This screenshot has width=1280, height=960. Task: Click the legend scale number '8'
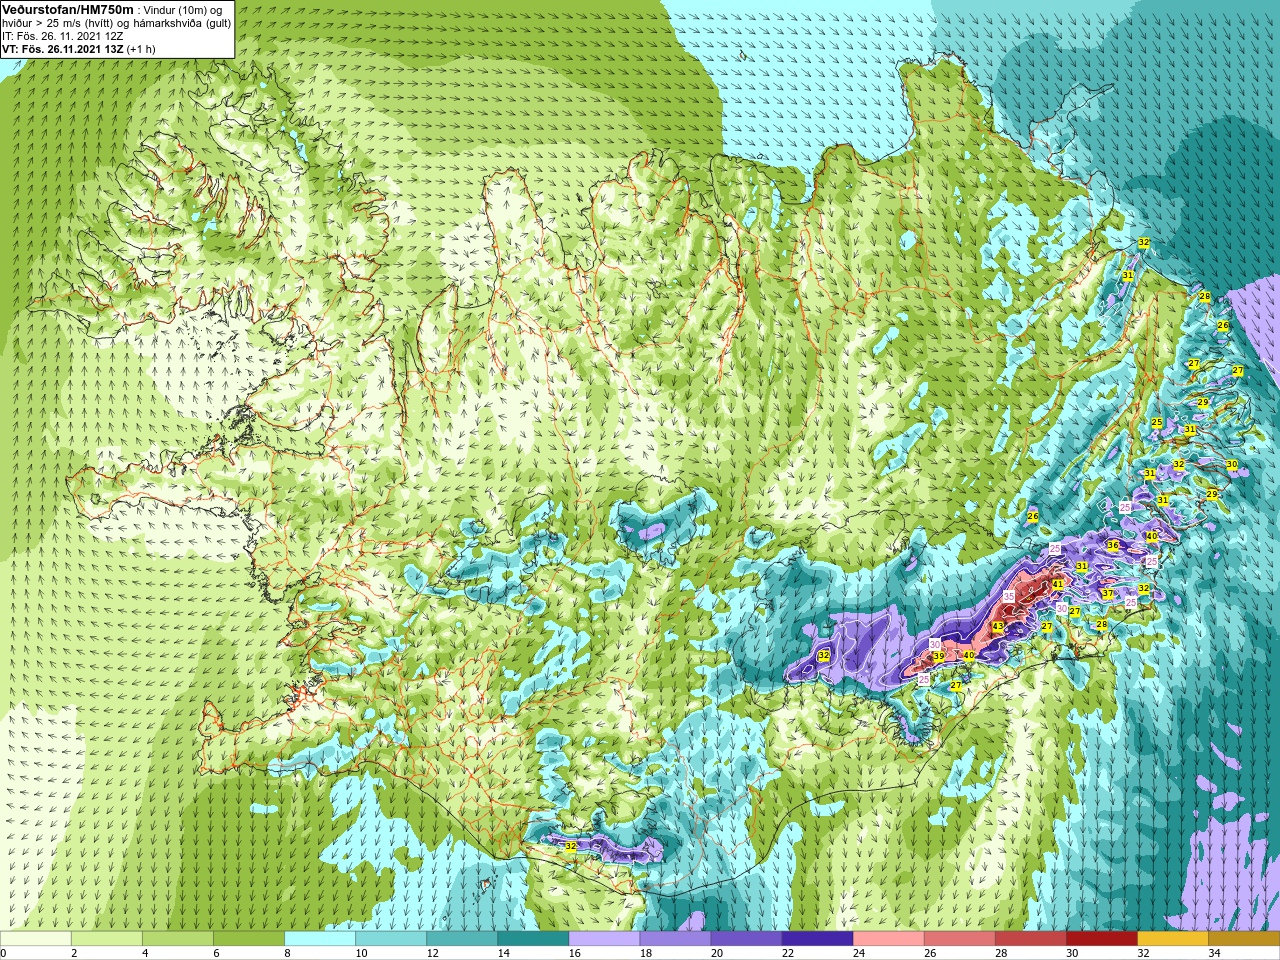[287, 953]
